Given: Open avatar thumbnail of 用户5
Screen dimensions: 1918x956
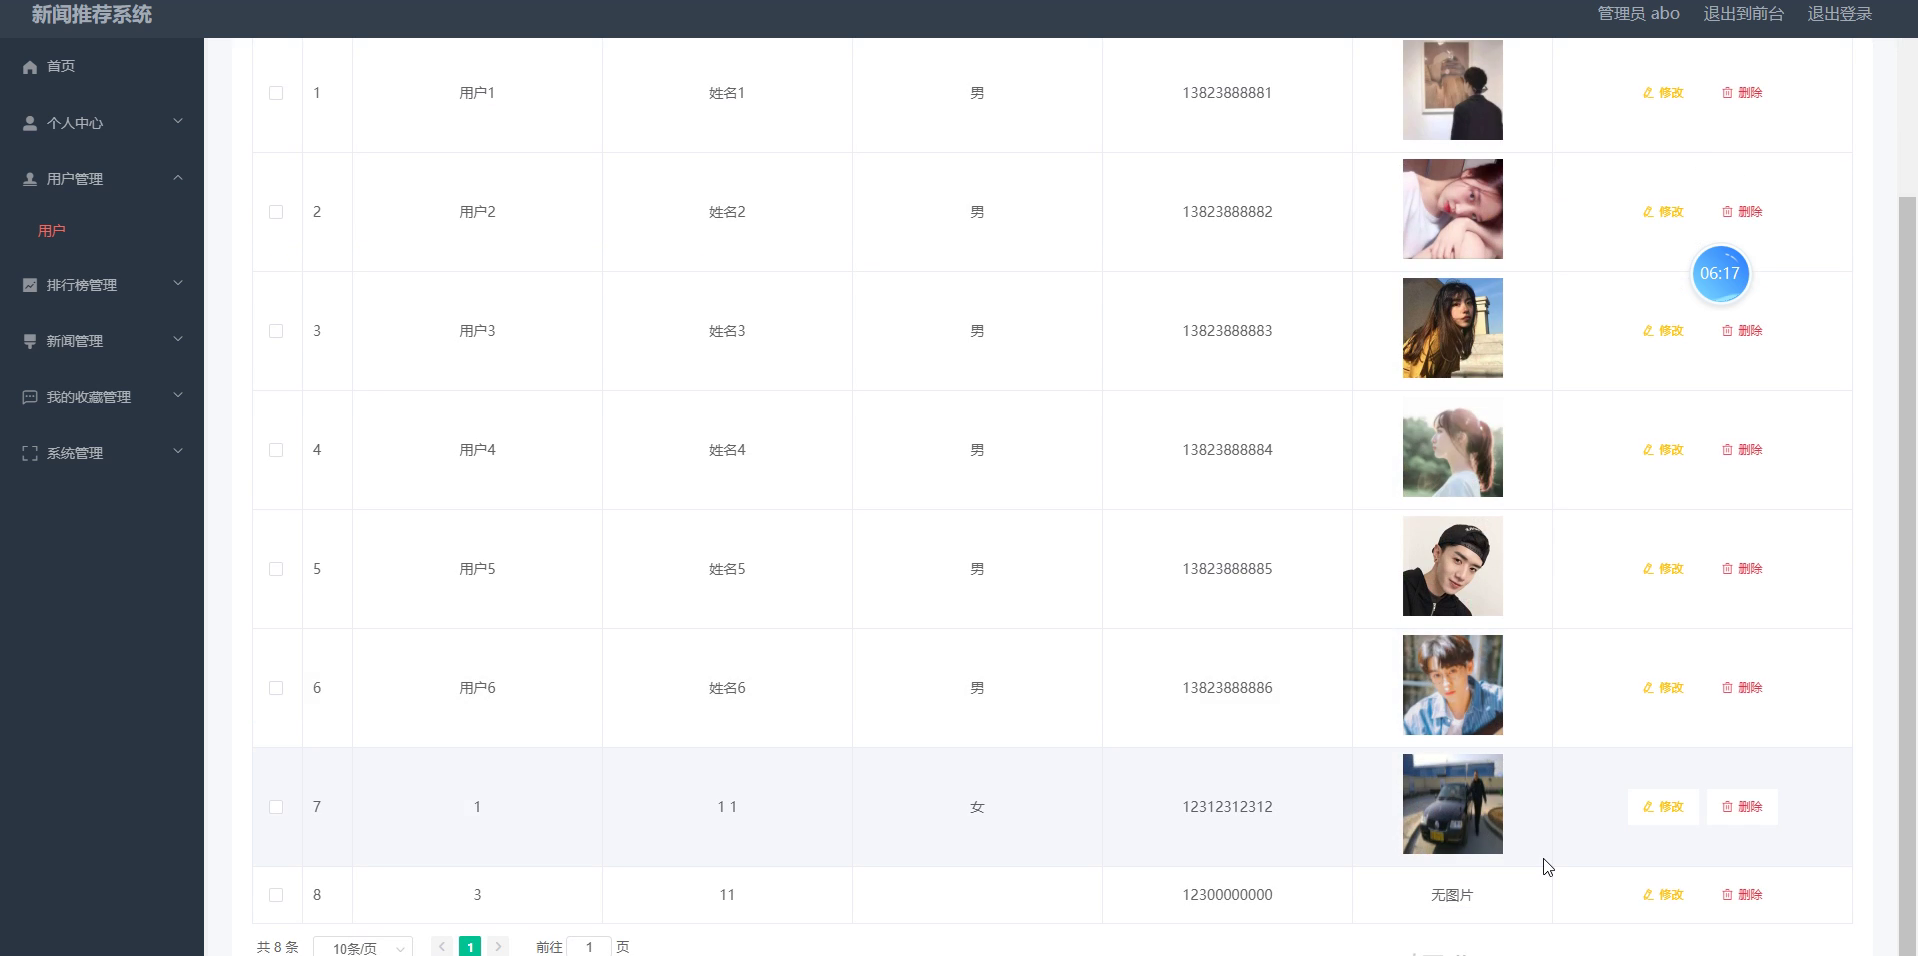Looking at the screenshot, I should click(x=1453, y=566).
